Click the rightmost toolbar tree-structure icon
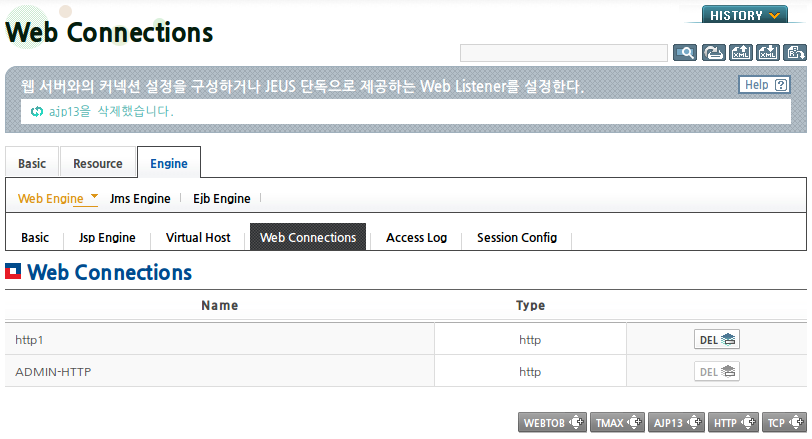The width and height of the screenshot is (812, 439). 794,53
